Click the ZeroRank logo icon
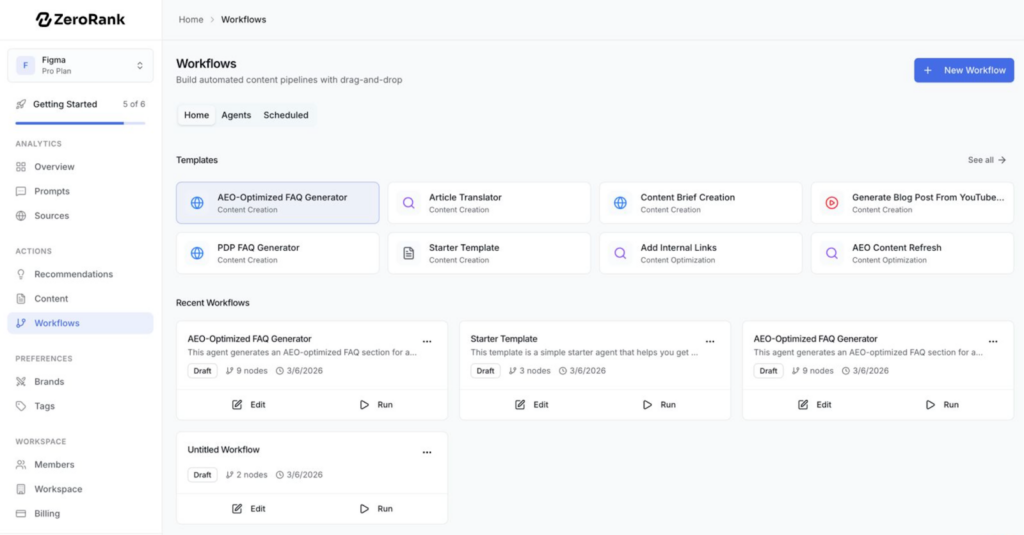 pos(44,19)
